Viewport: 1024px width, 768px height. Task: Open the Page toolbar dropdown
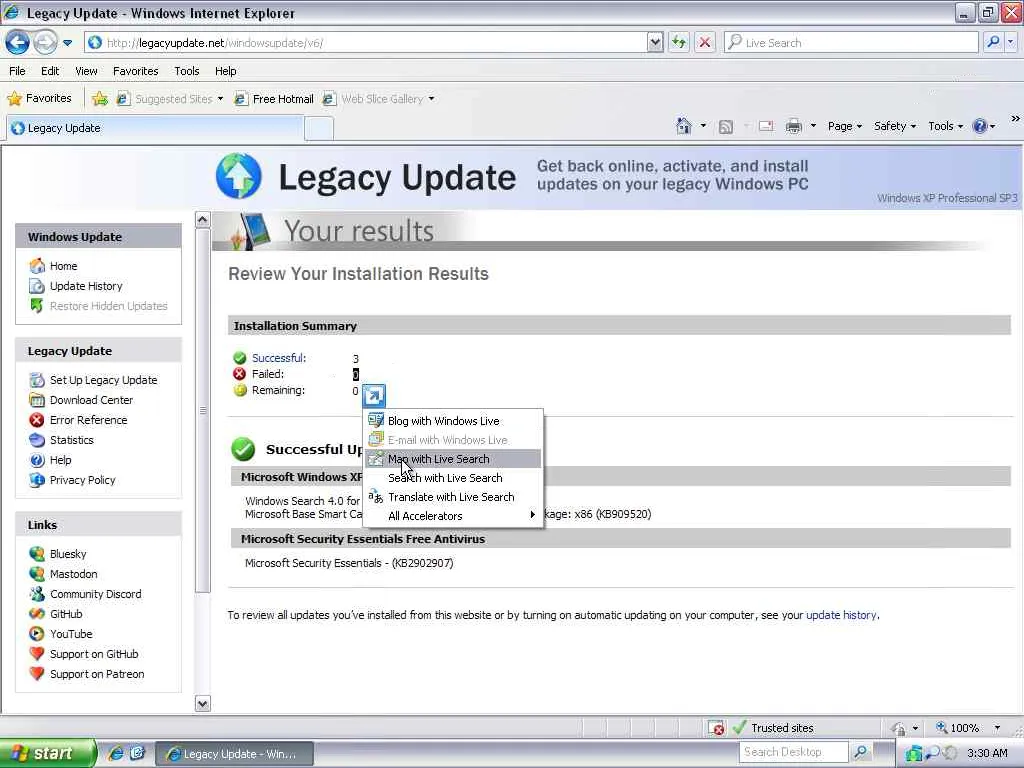(x=844, y=126)
